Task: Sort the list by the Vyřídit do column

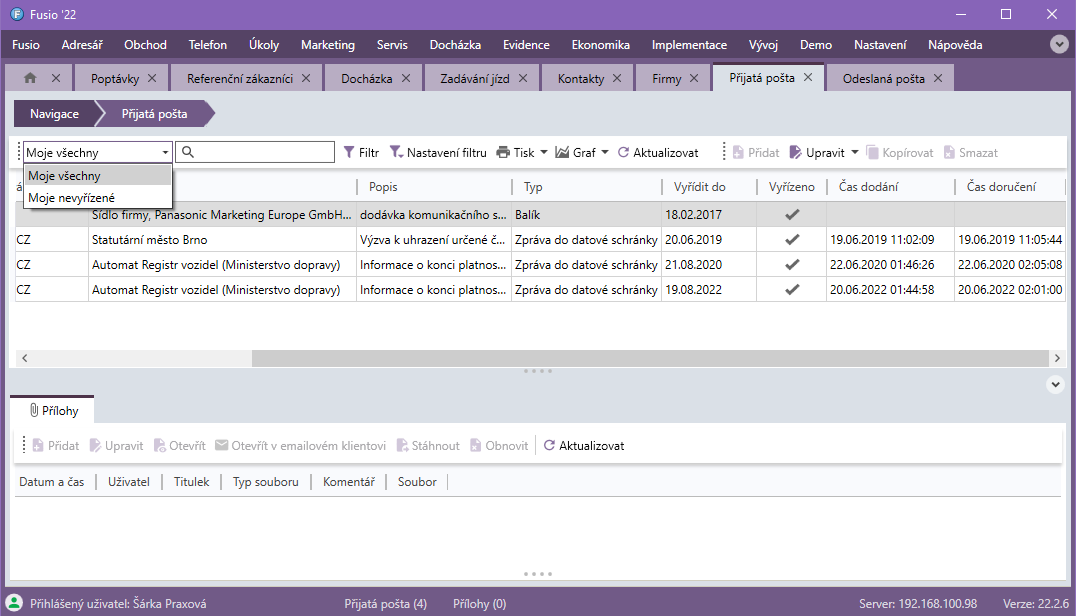Action: (x=699, y=187)
